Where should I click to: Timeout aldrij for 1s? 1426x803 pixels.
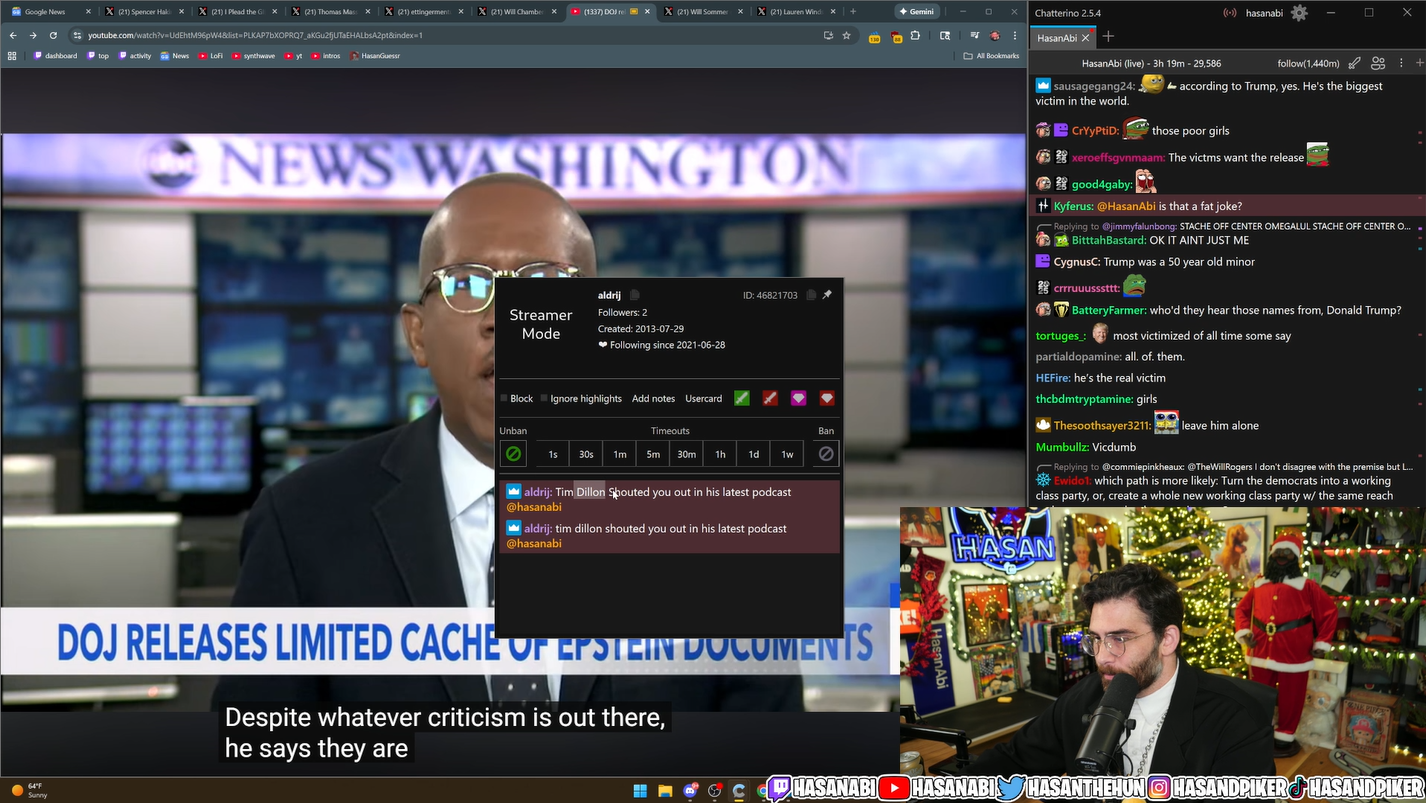(x=553, y=454)
